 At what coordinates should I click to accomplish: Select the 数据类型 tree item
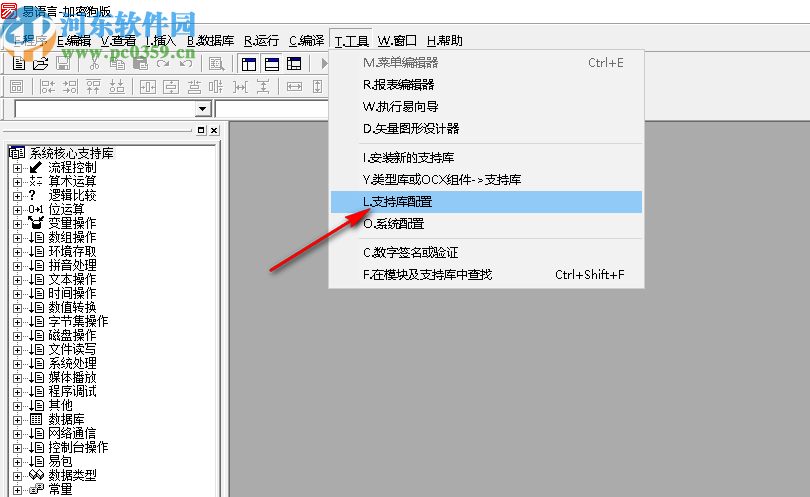[72, 475]
